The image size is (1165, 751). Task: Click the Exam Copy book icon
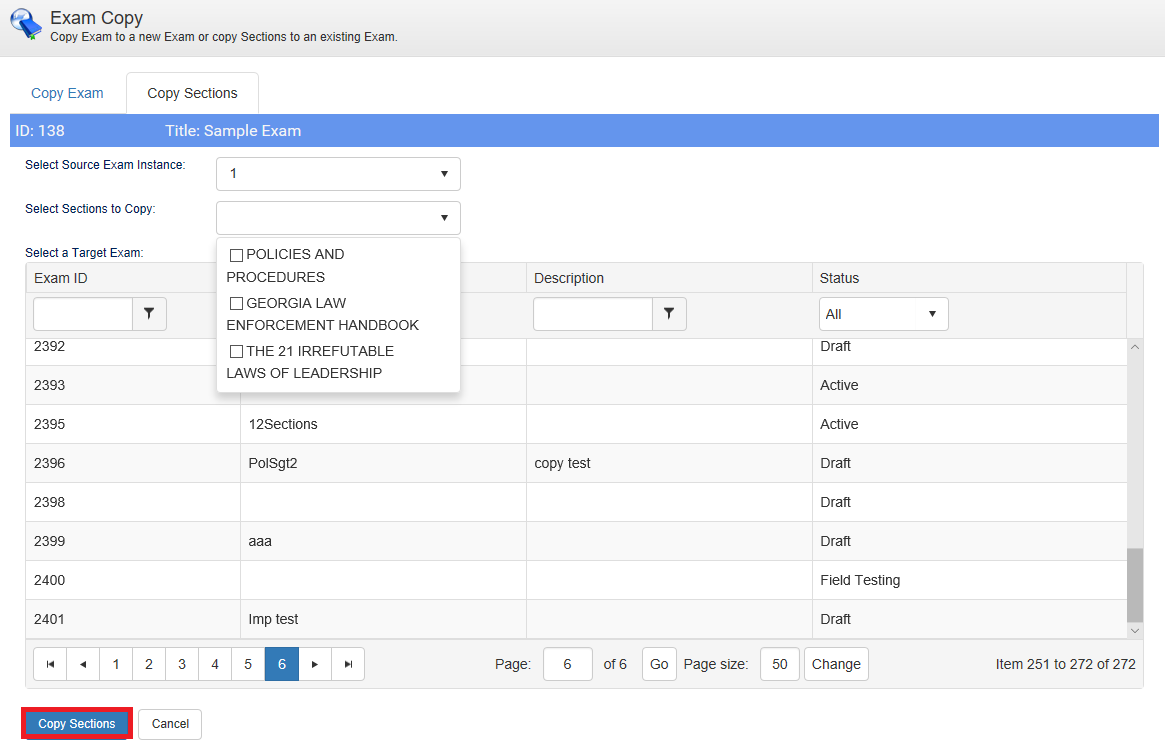tap(25, 23)
